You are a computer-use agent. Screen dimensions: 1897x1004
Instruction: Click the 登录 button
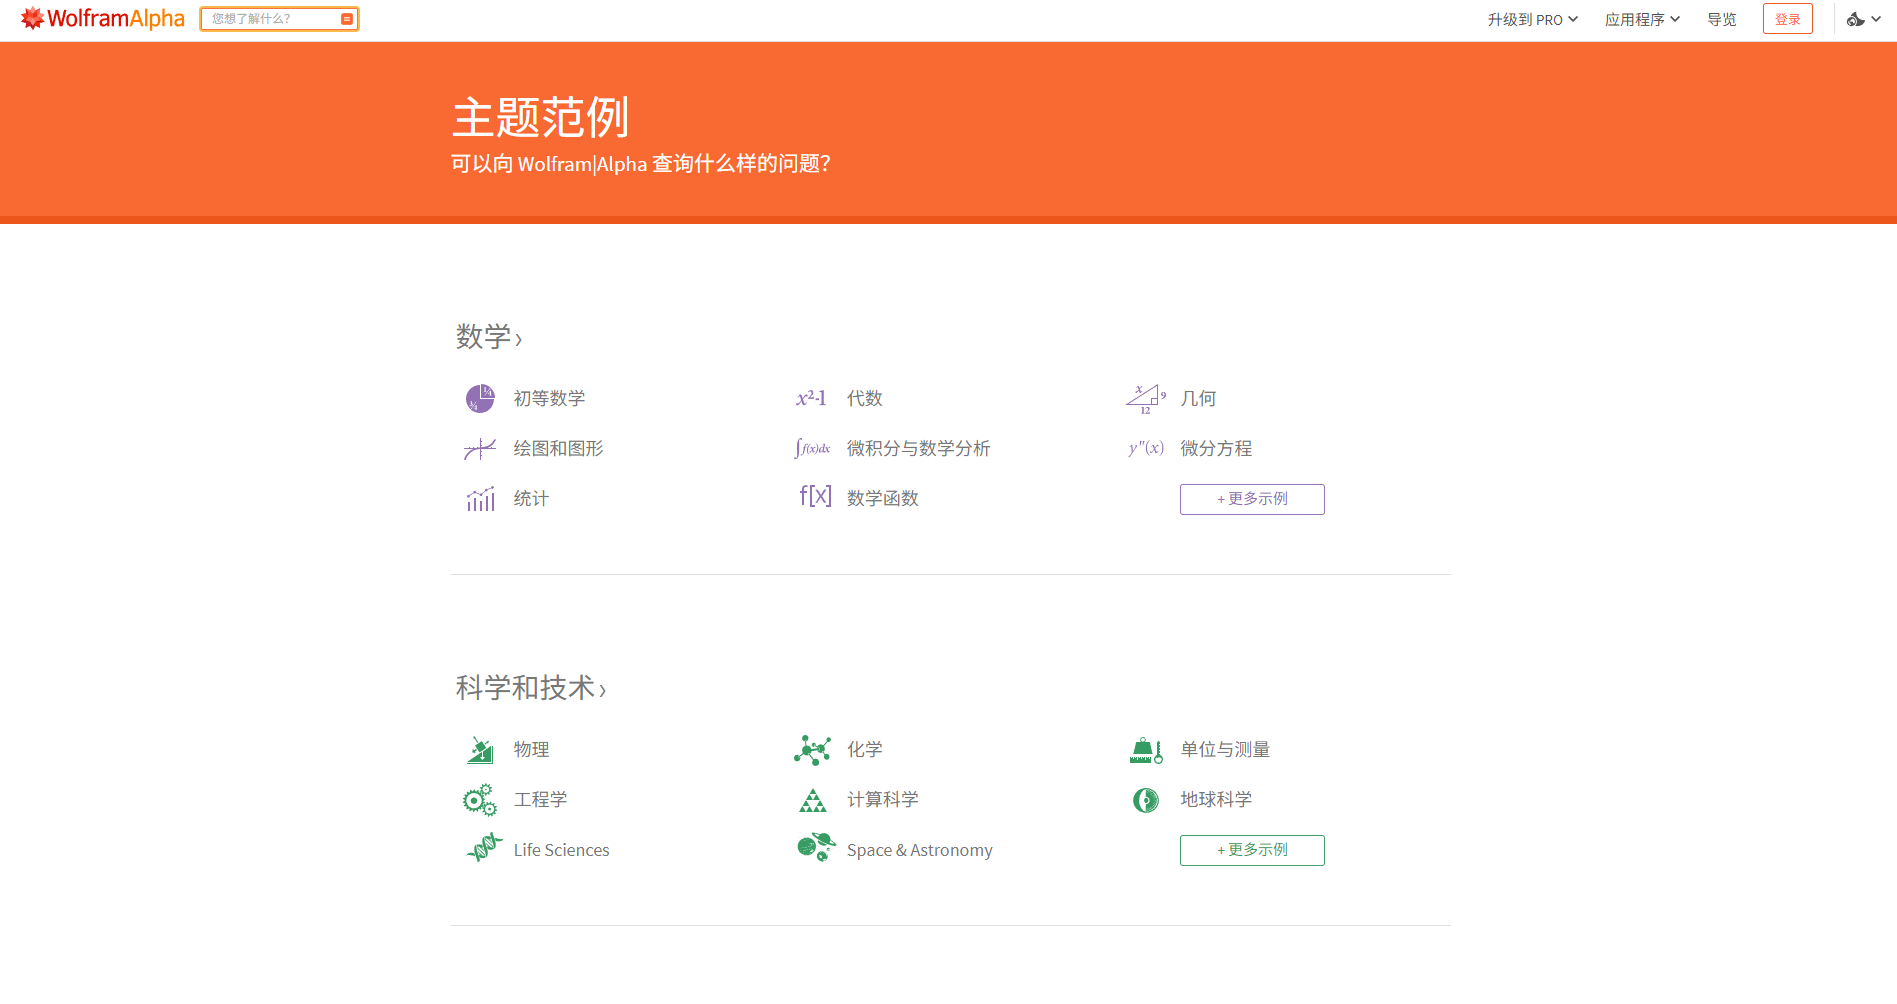click(x=1787, y=18)
